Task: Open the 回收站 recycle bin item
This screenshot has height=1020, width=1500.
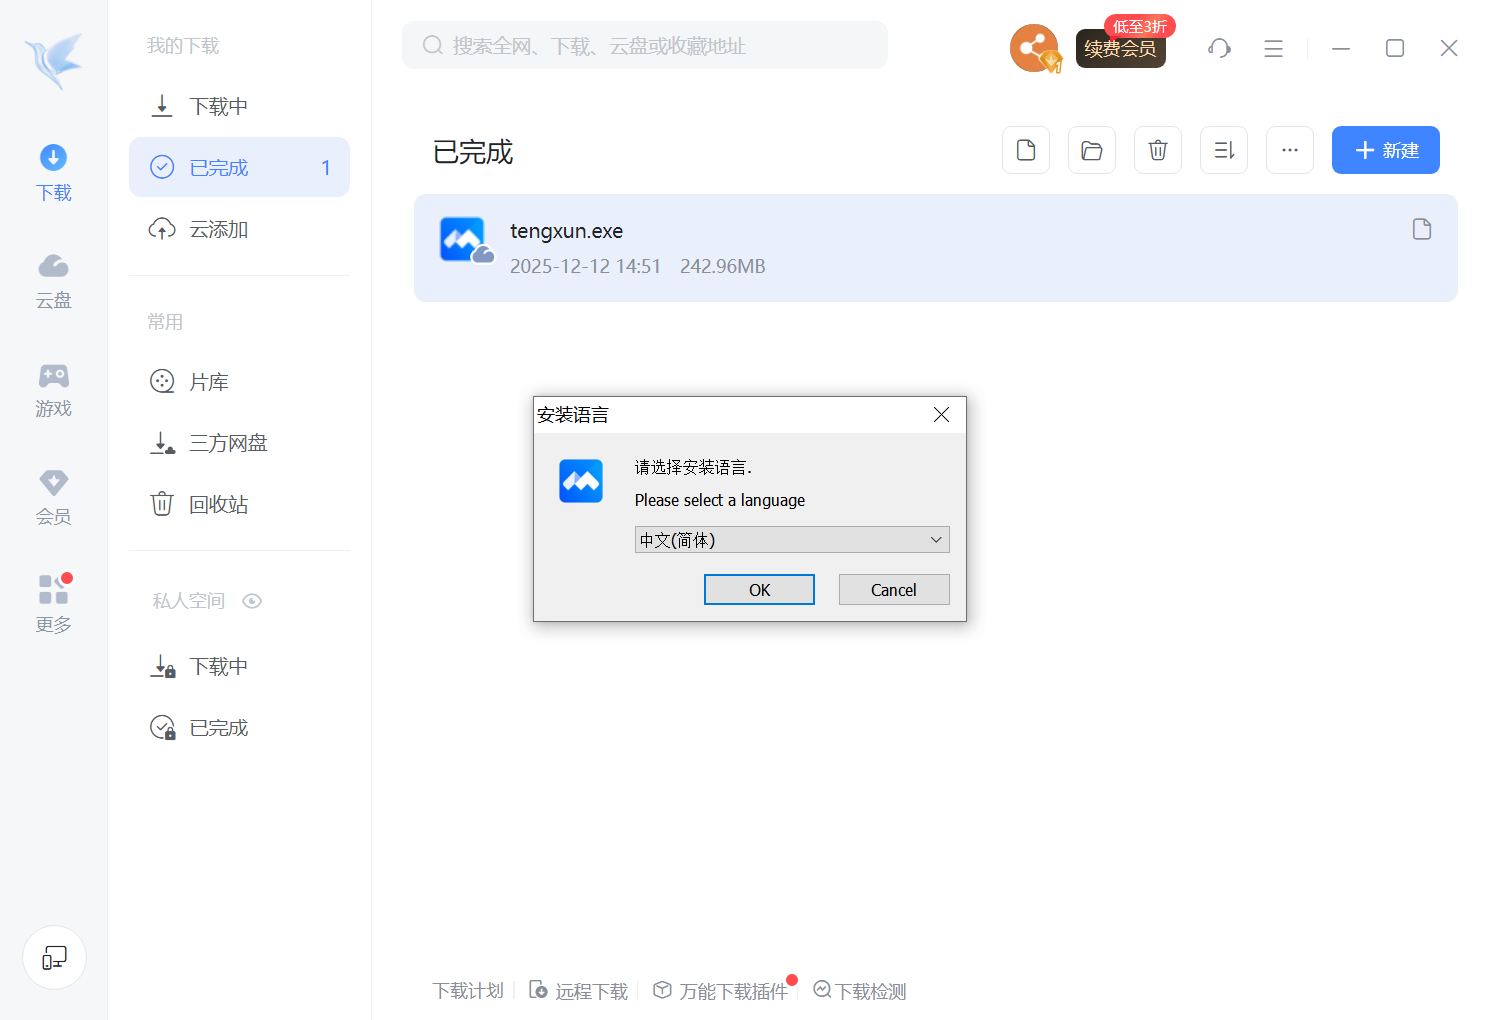Action: tap(239, 504)
